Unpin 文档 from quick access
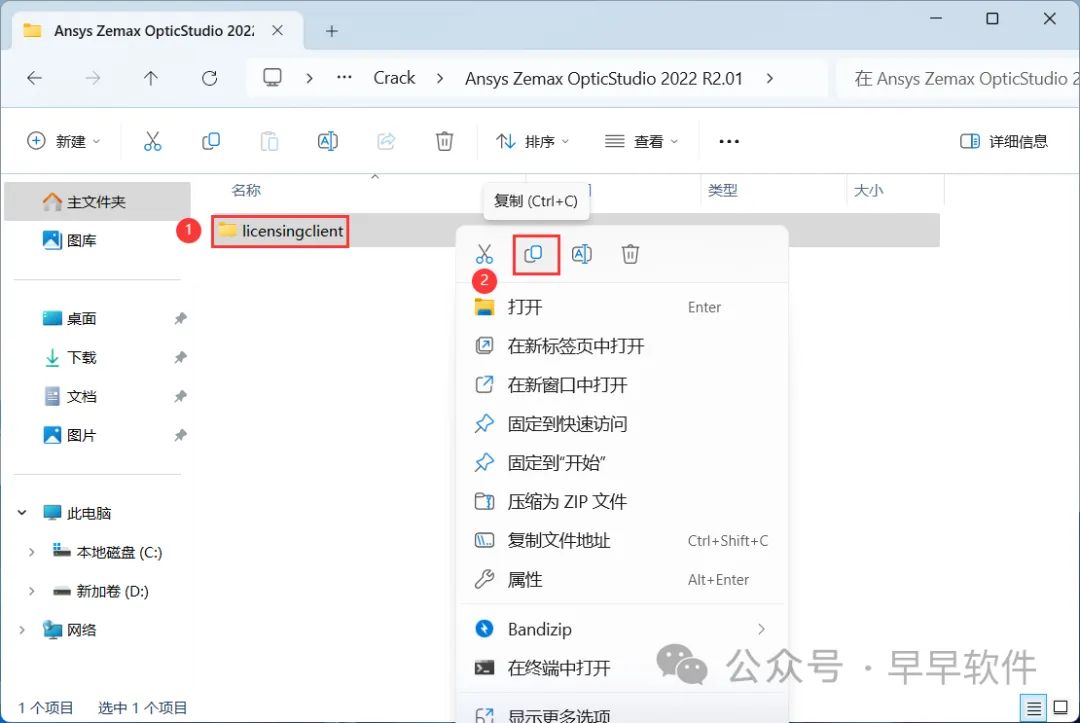This screenshot has width=1080, height=723. (180, 397)
